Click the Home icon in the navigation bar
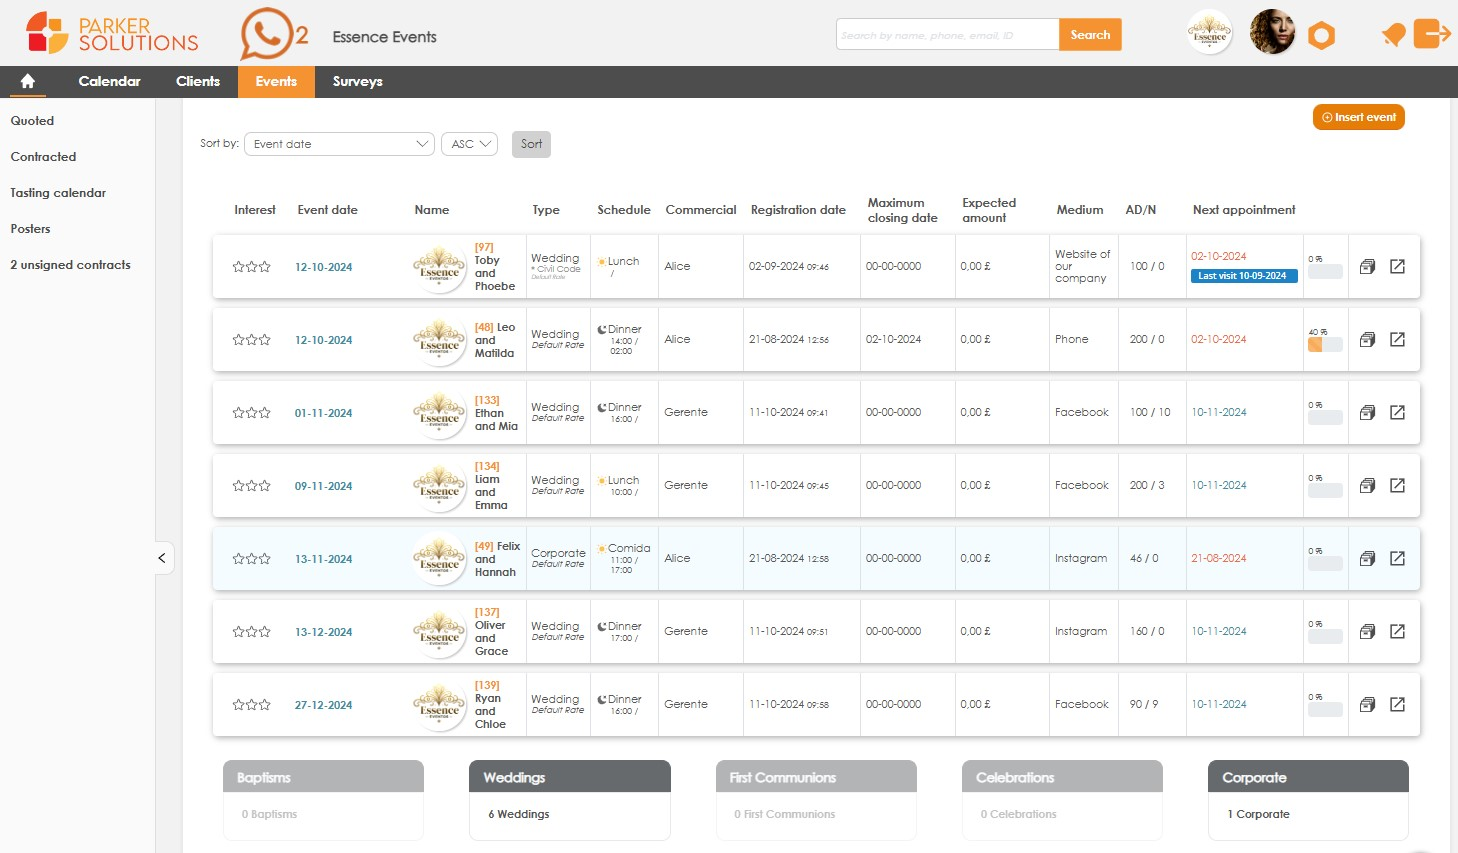Viewport: 1458px width, 853px height. pos(27,81)
